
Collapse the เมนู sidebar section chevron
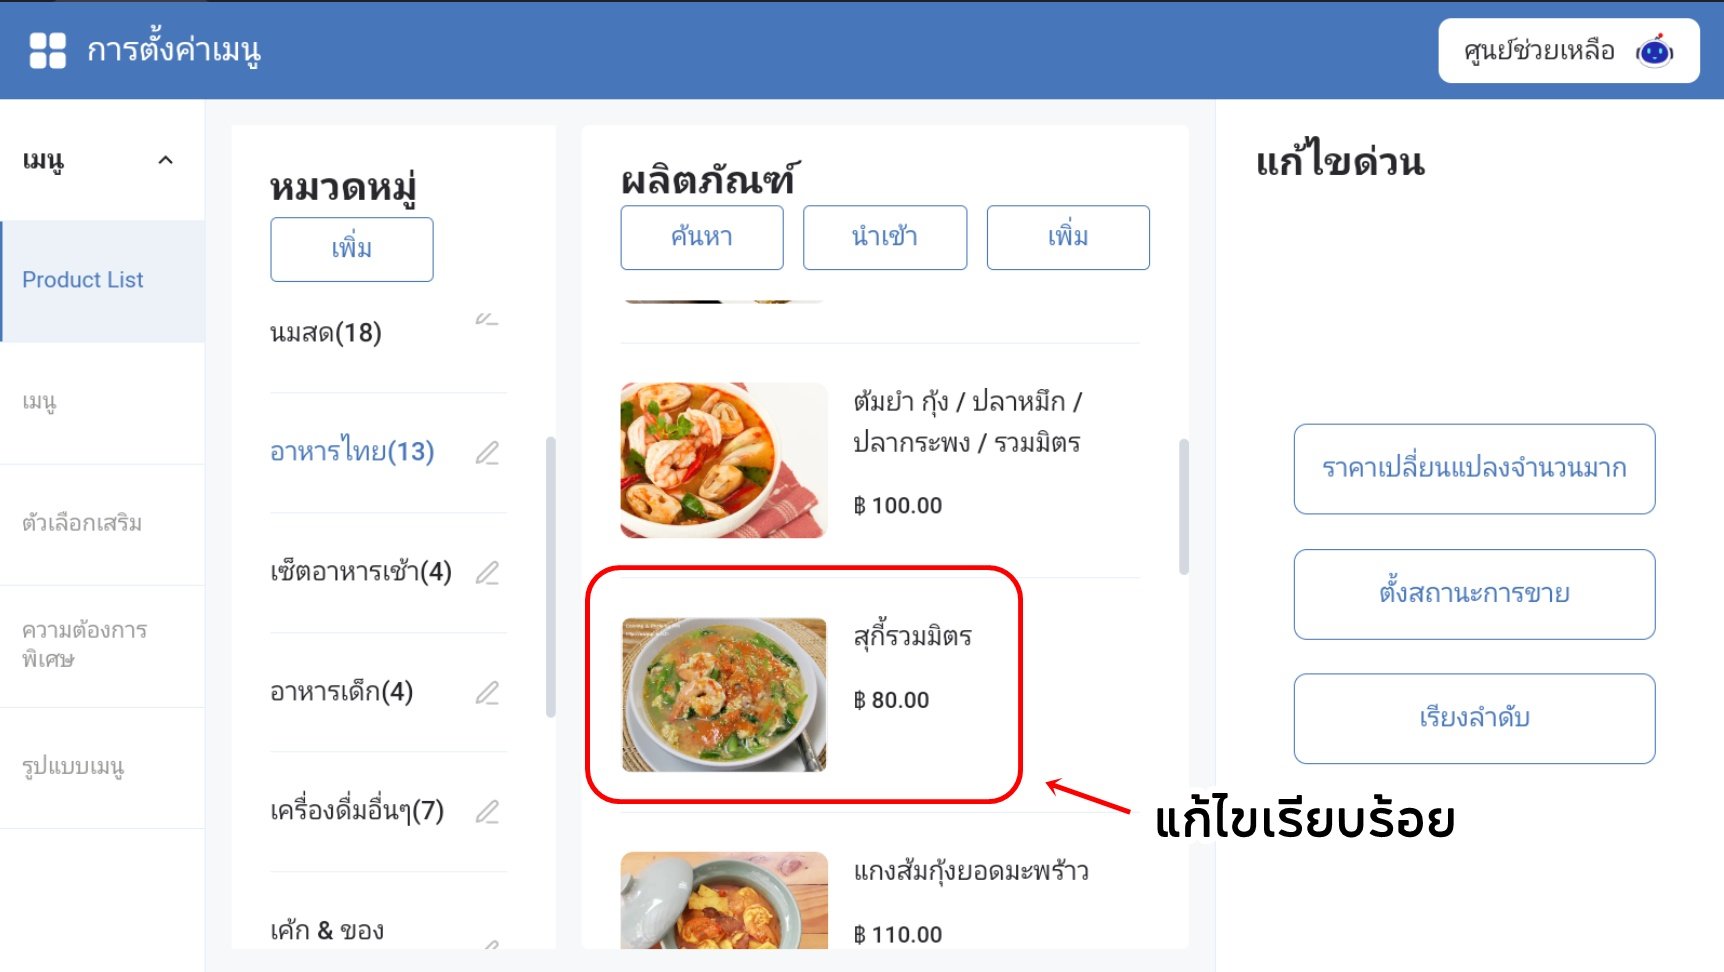(x=166, y=160)
